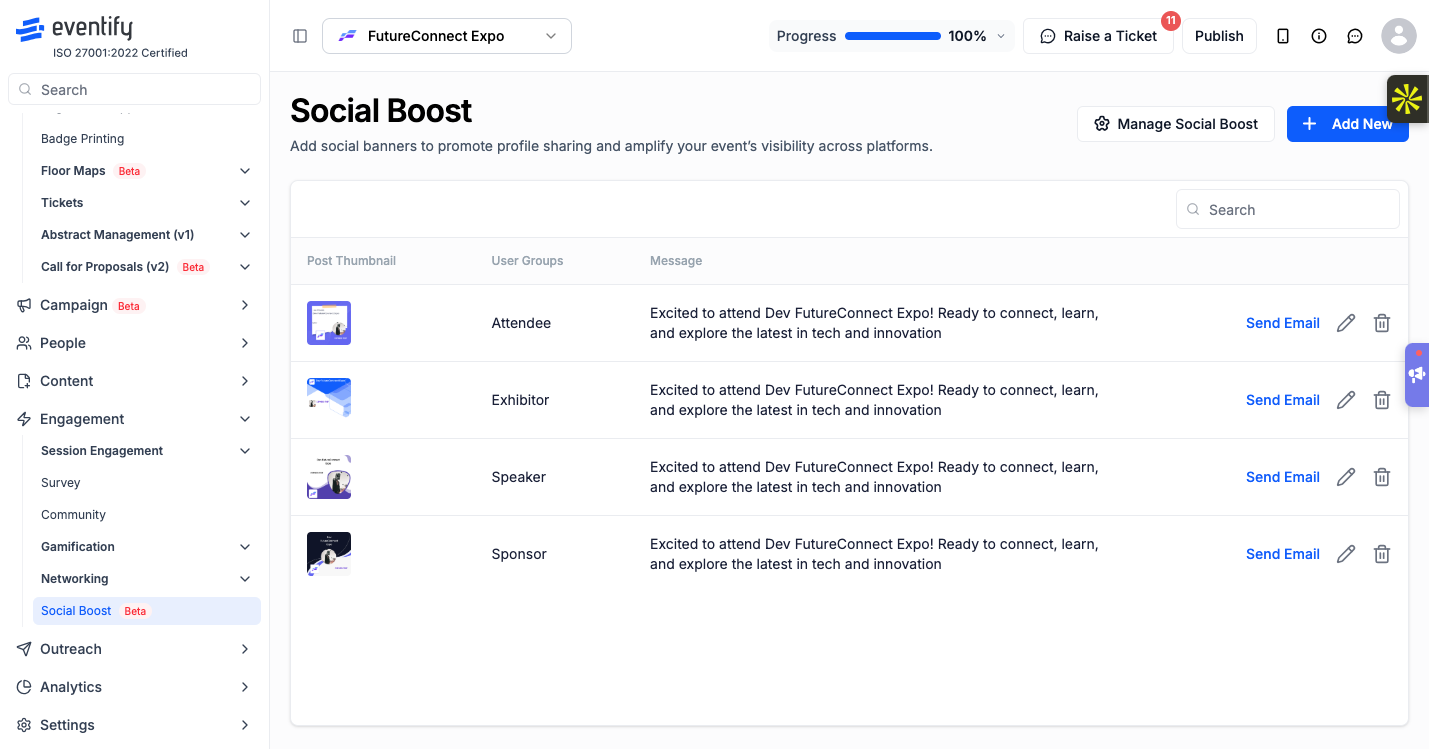Open the purple floating side widget
This screenshot has height=749, width=1429.
point(1417,375)
